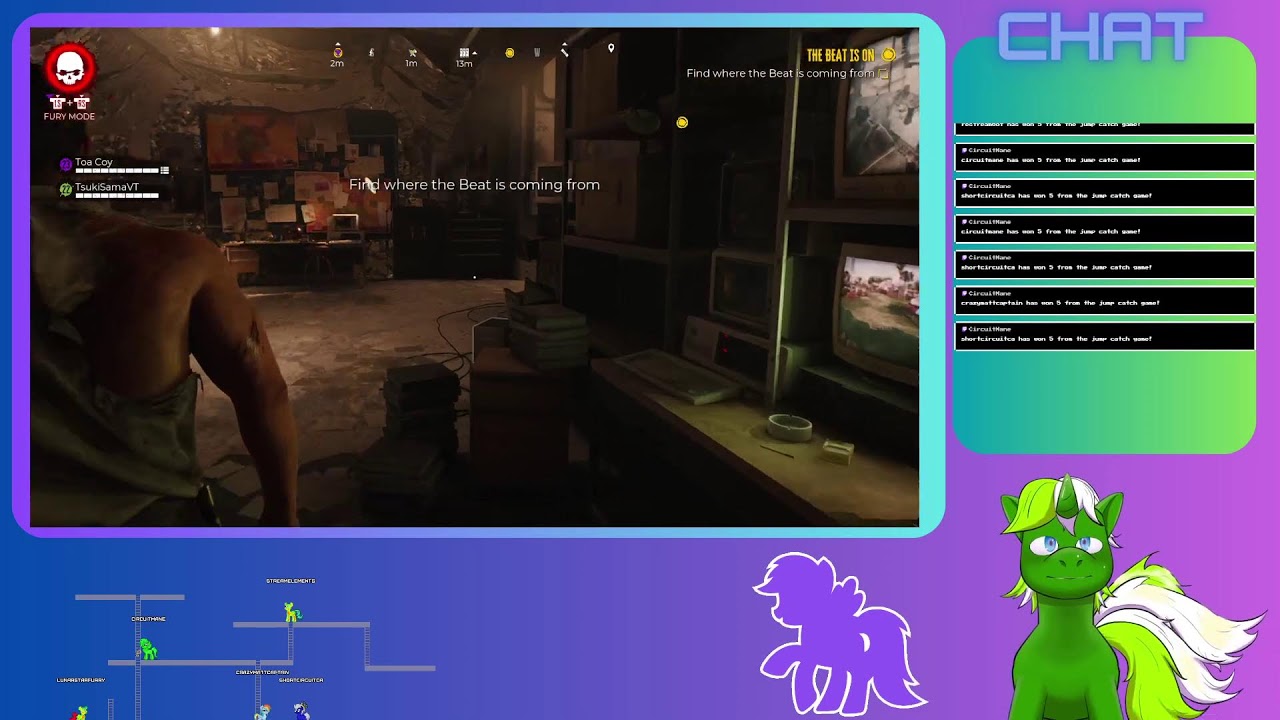The image size is (1280, 720).
Task: Click the W heading letter on the compass
Action: [537, 52]
